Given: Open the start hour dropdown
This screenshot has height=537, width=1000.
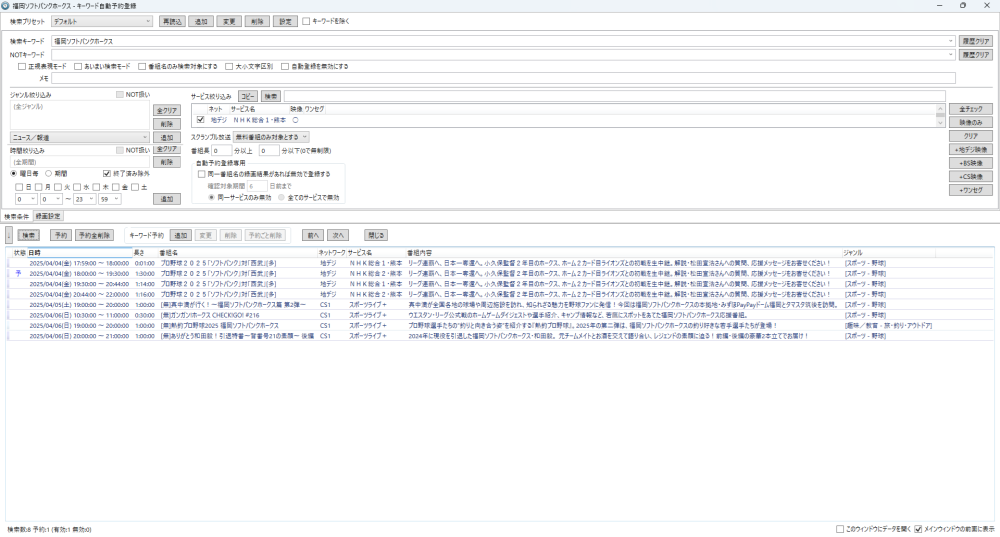Looking at the screenshot, I should click(x=26, y=199).
